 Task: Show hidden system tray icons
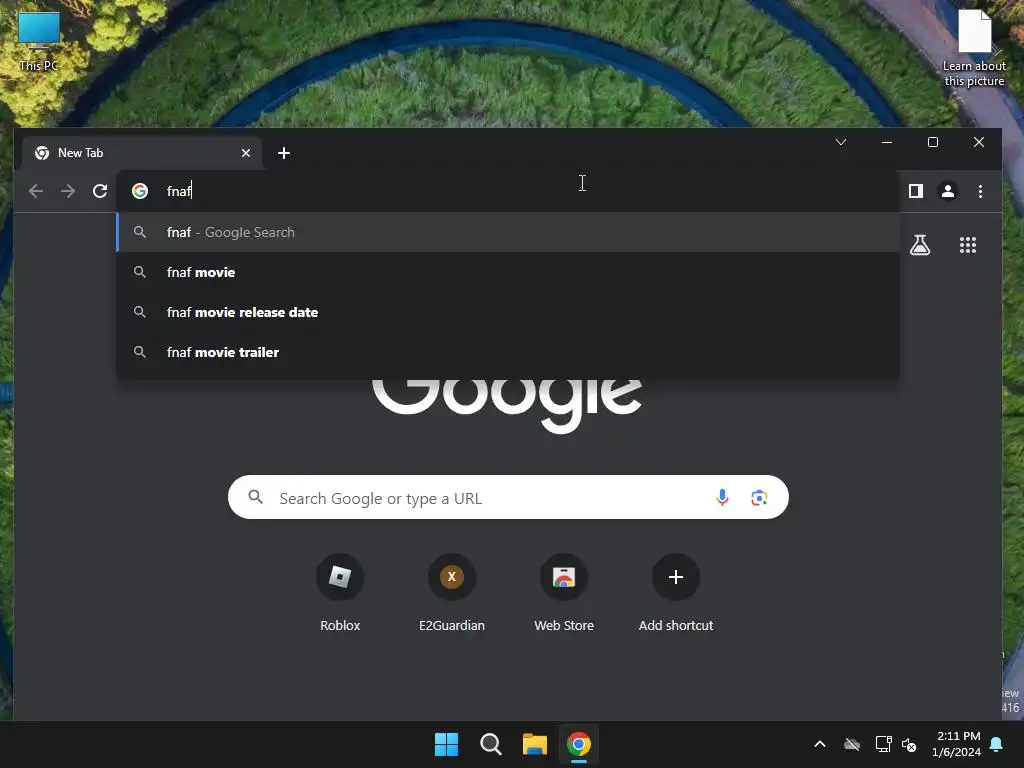tap(820, 744)
